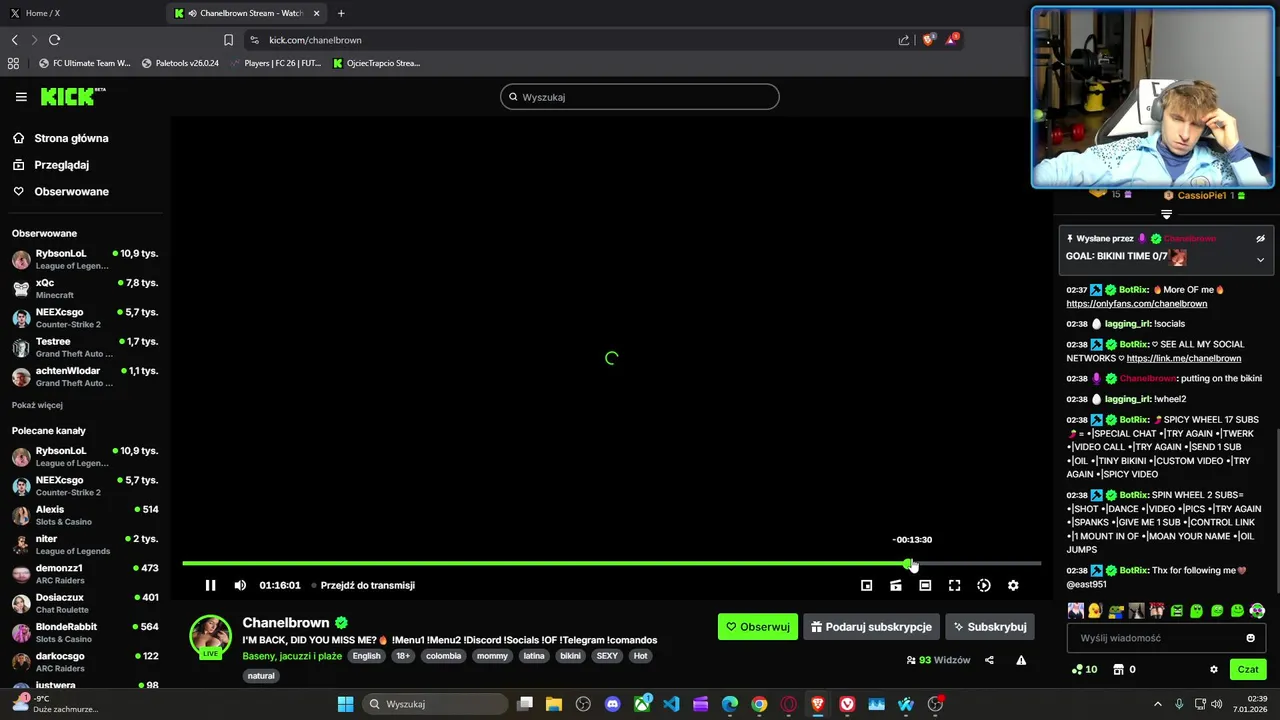
Task: Report stream with warning triangle icon
Action: coord(1021,660)
